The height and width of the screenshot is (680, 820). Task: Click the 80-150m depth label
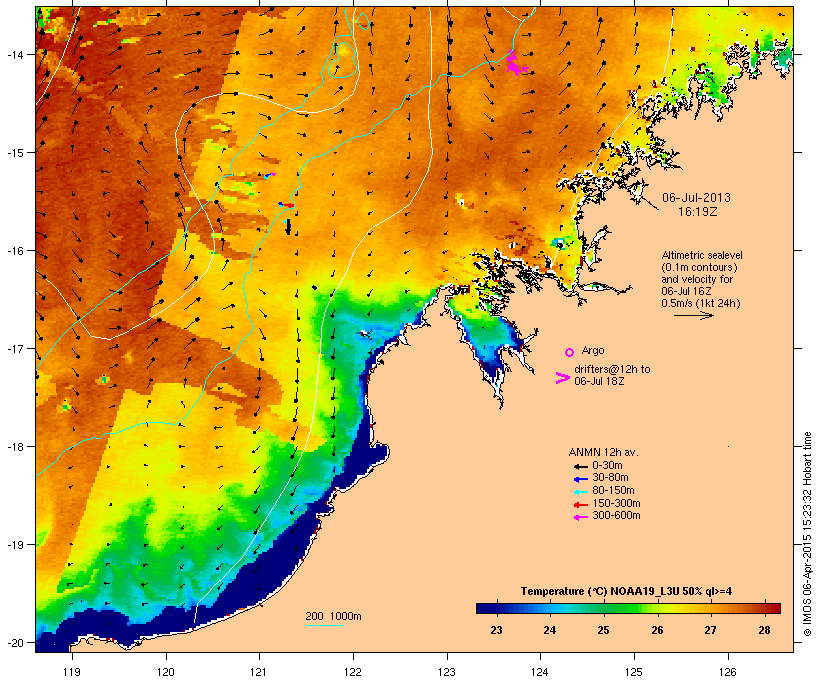coord(613,490)
